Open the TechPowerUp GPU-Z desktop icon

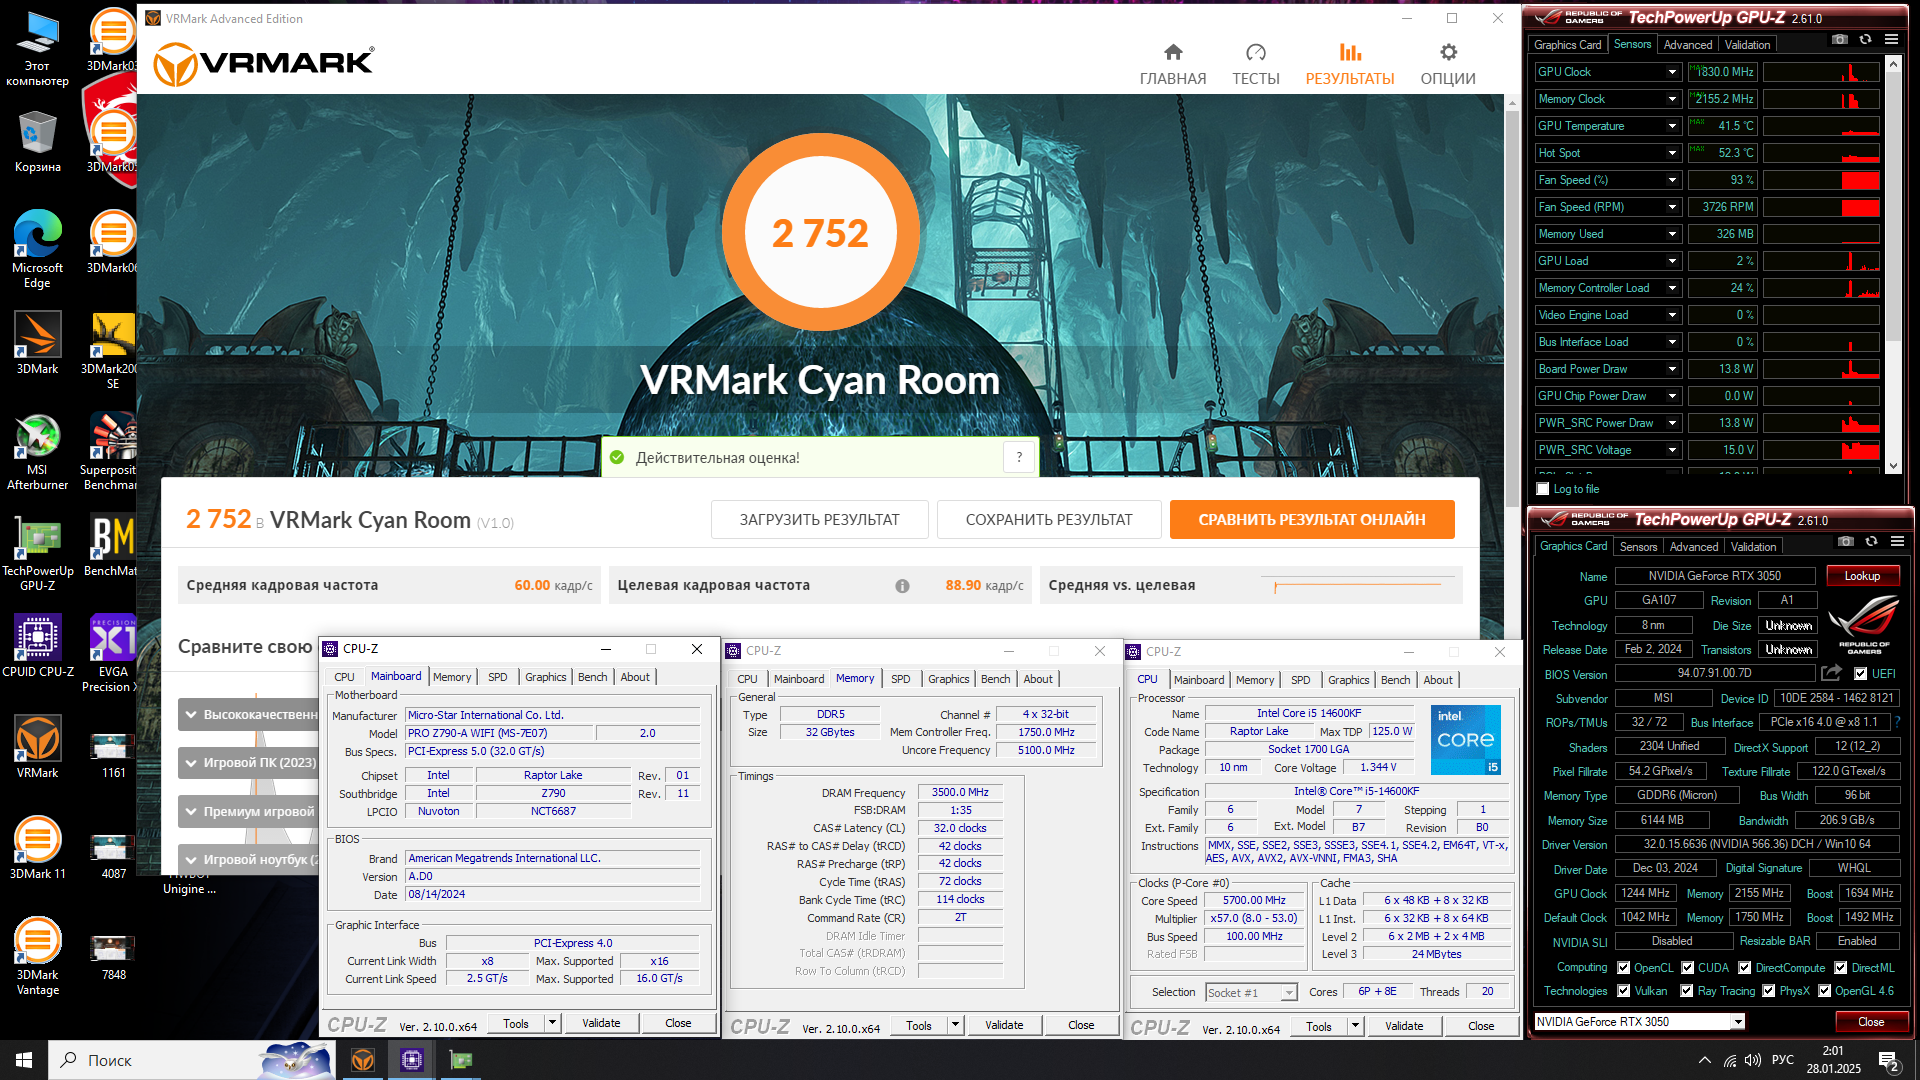tap(37, 552)
